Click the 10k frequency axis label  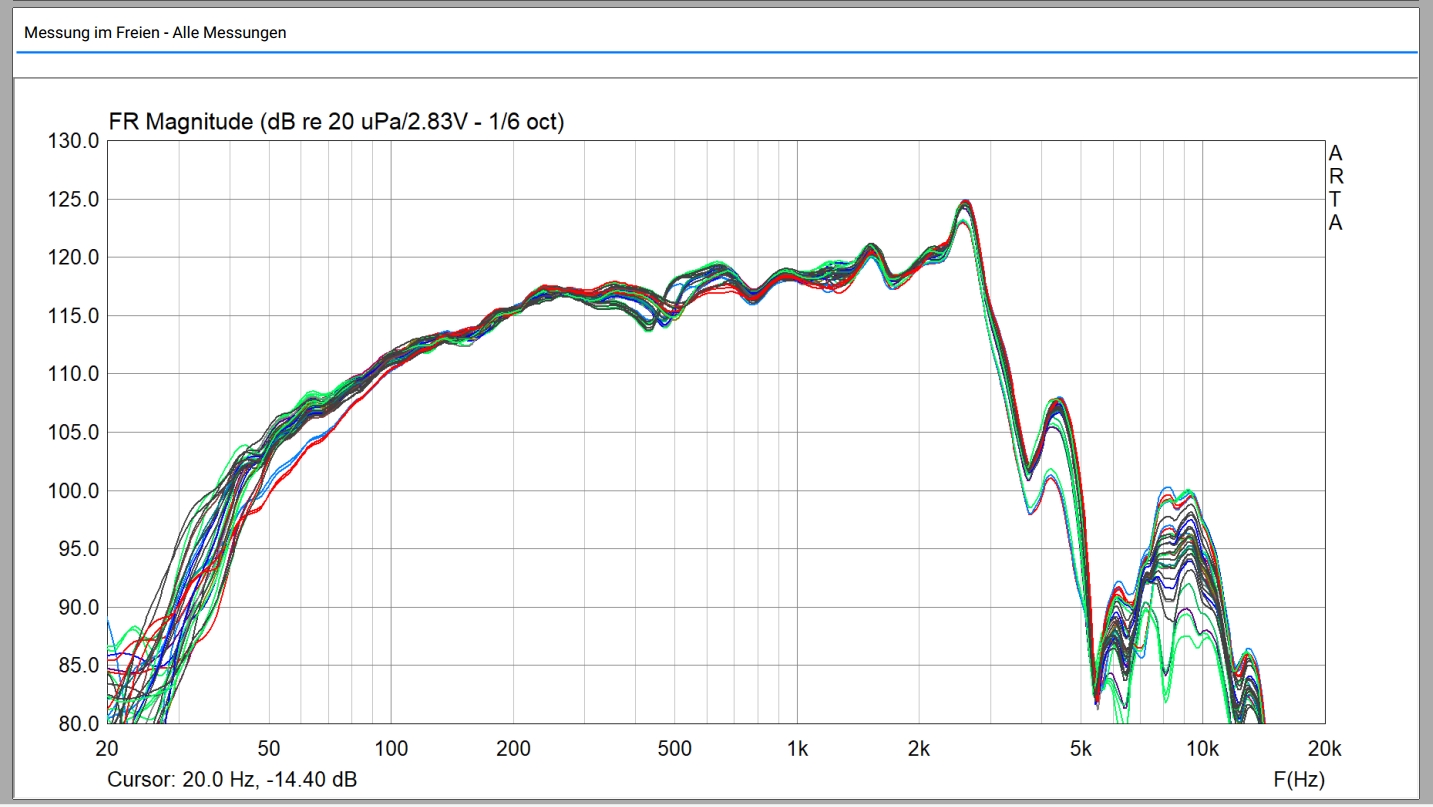[x=1203, y=749]
